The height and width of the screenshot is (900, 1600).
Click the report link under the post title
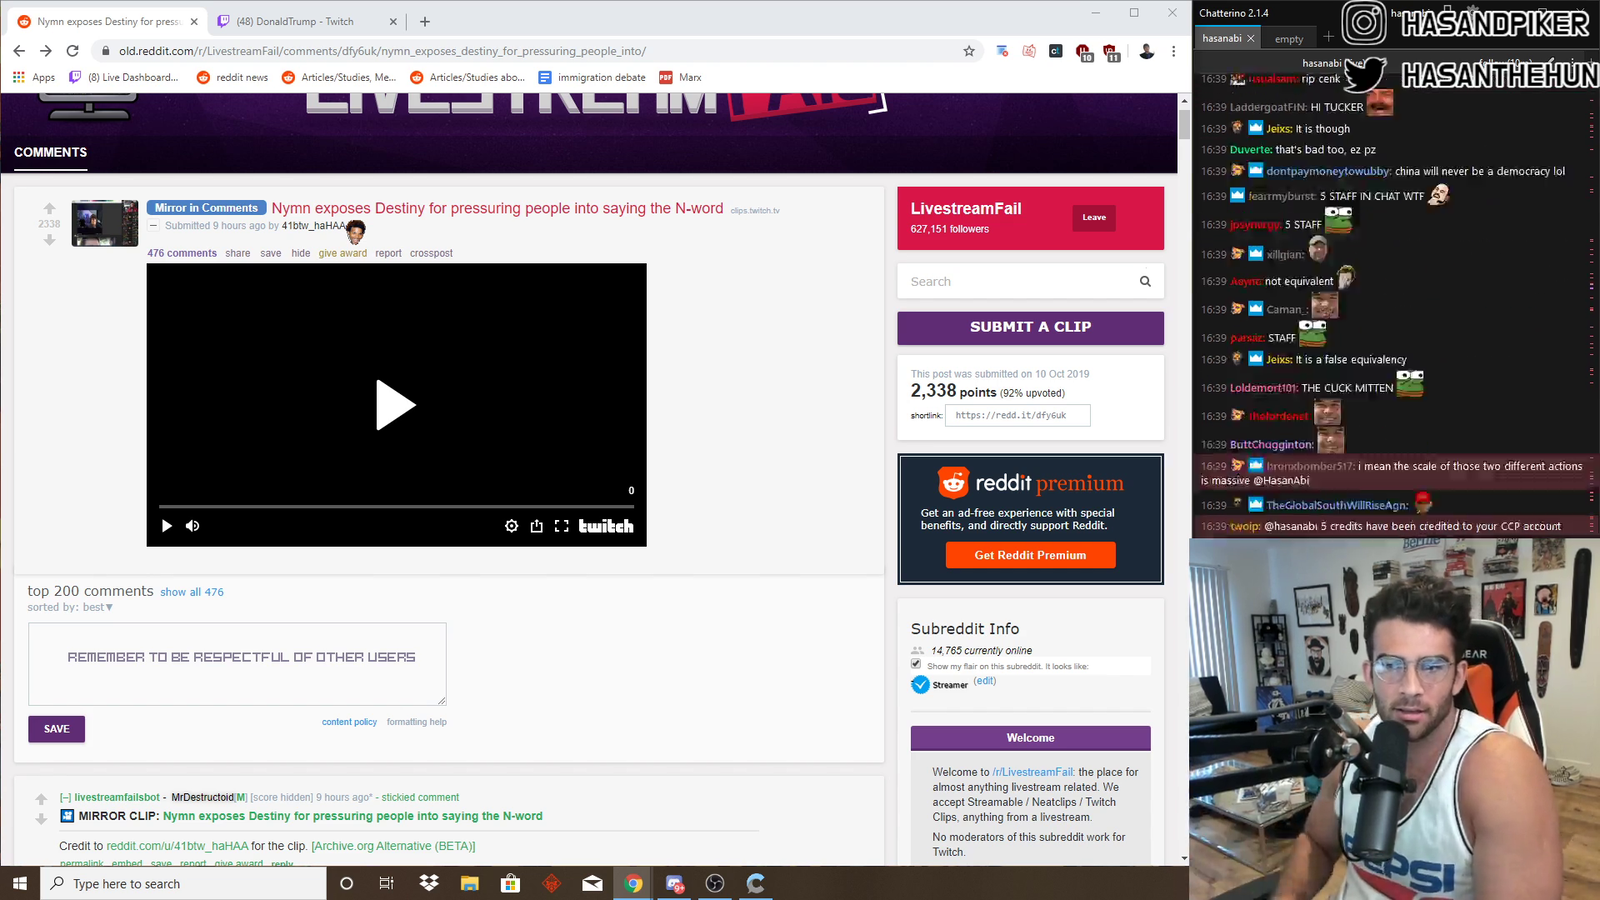pyautogui.click(x=388, y=253)
